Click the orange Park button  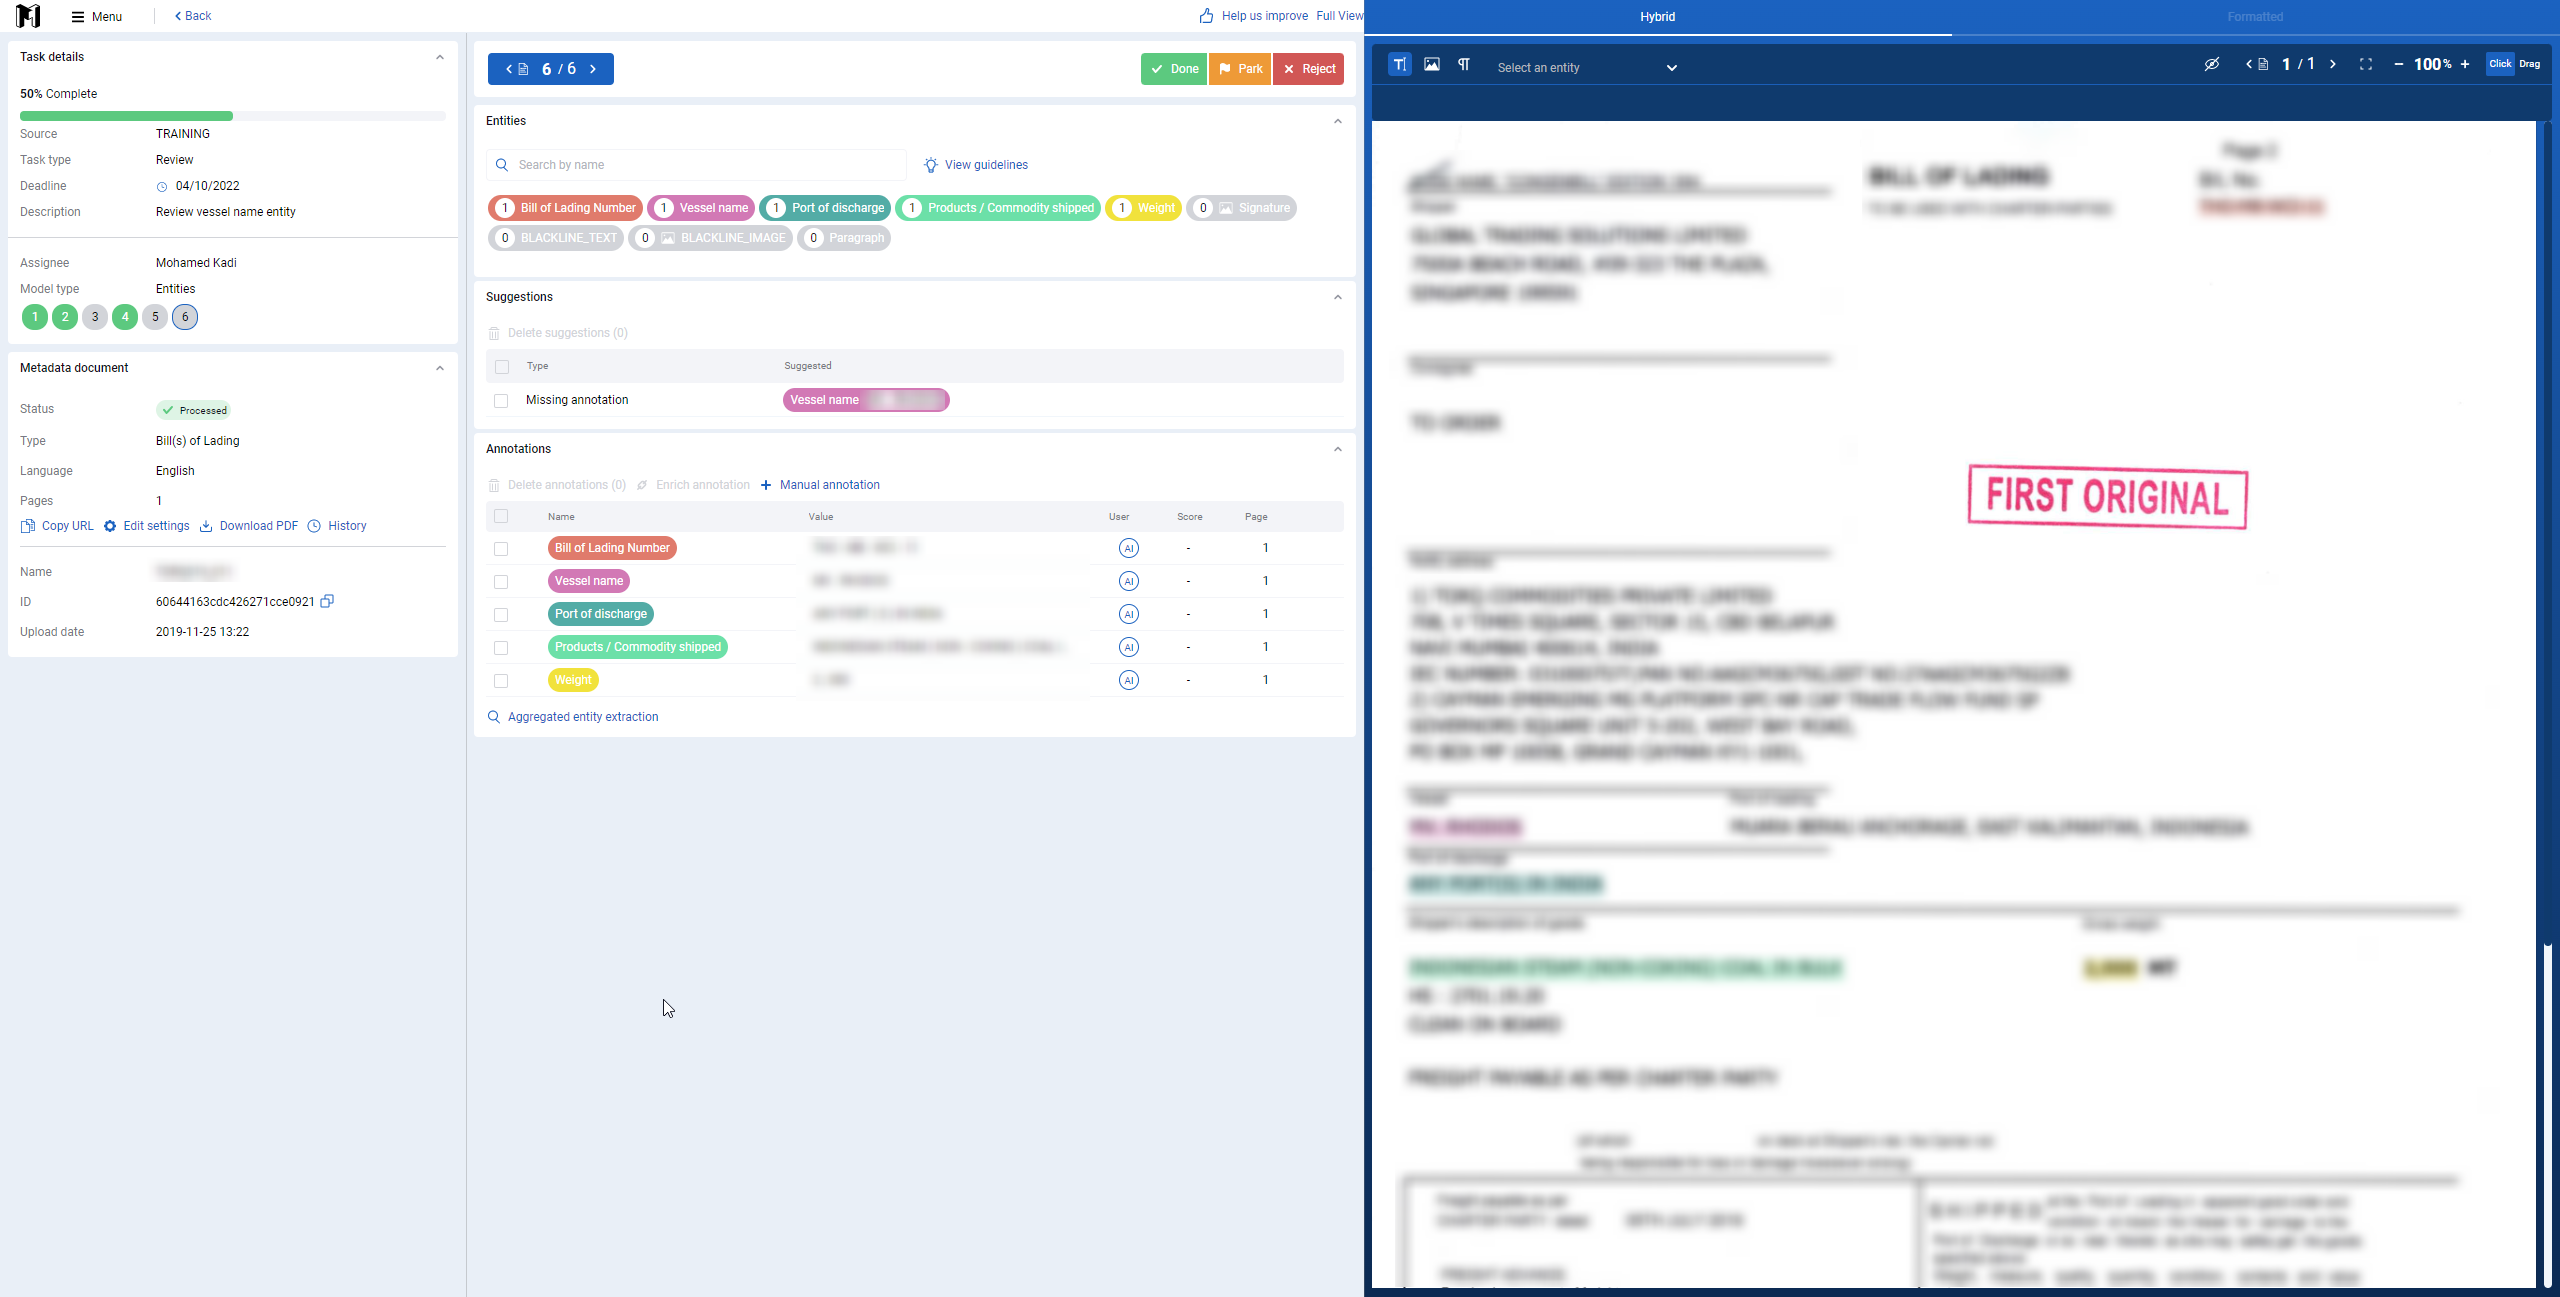1240,69
